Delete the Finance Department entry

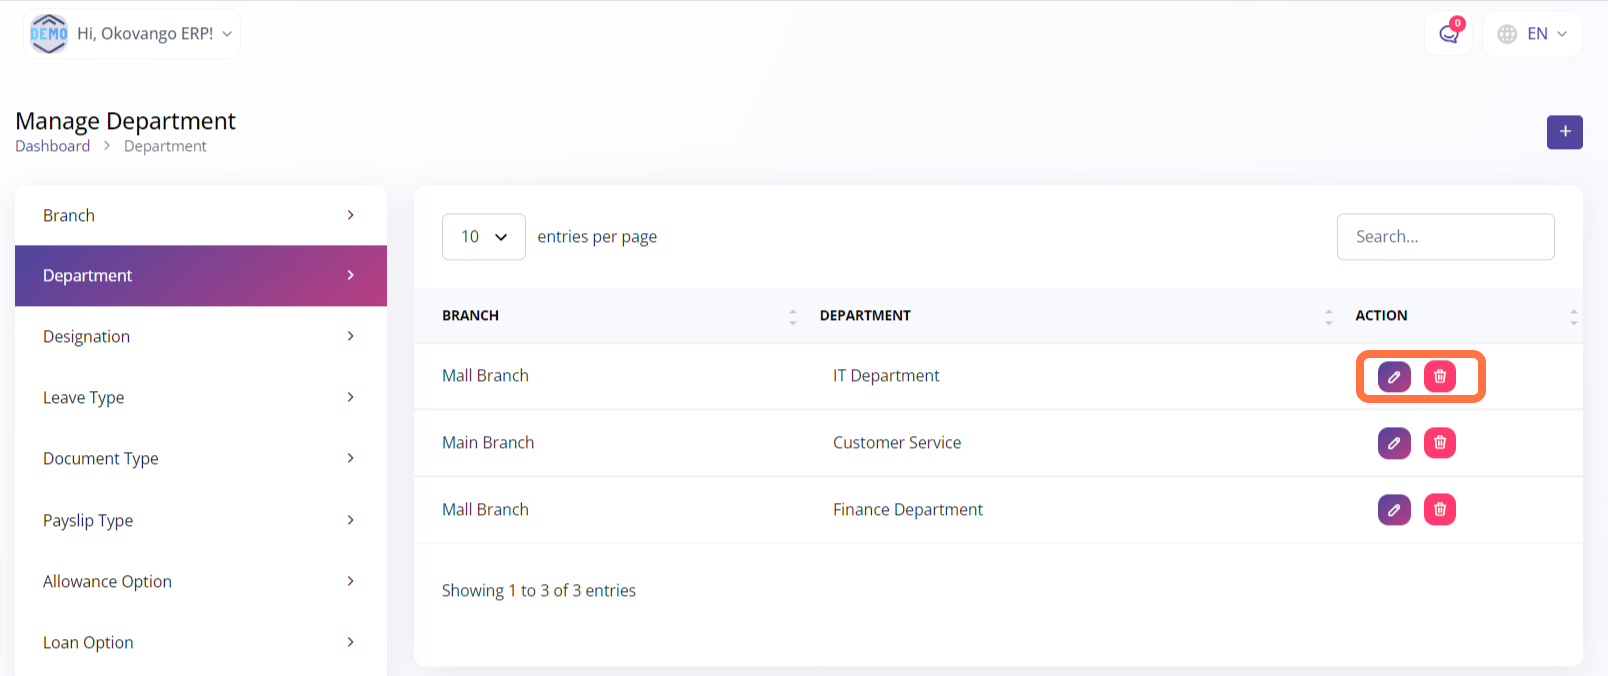click(1440, 510)
